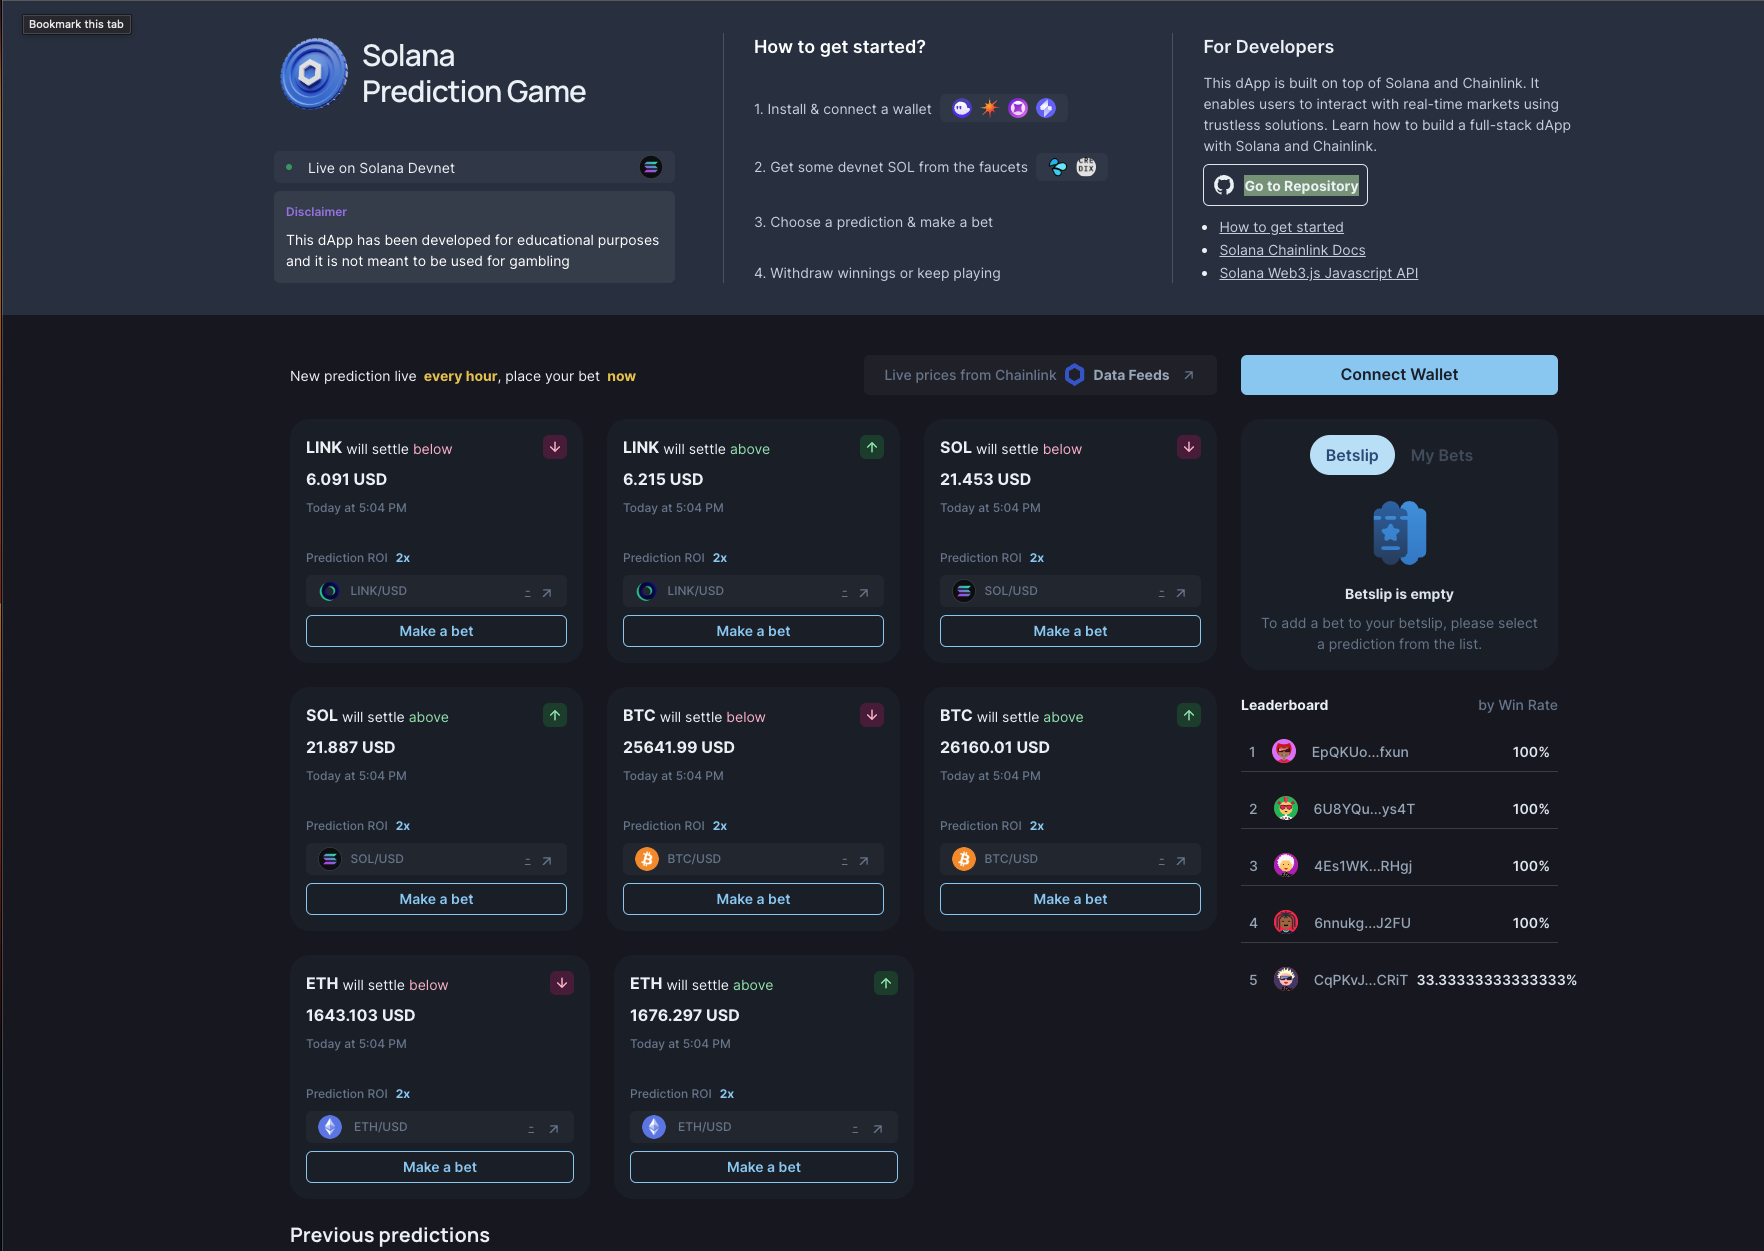Click the orange starburst wallet icon
1764x1251 pixels.
[989, 108]
